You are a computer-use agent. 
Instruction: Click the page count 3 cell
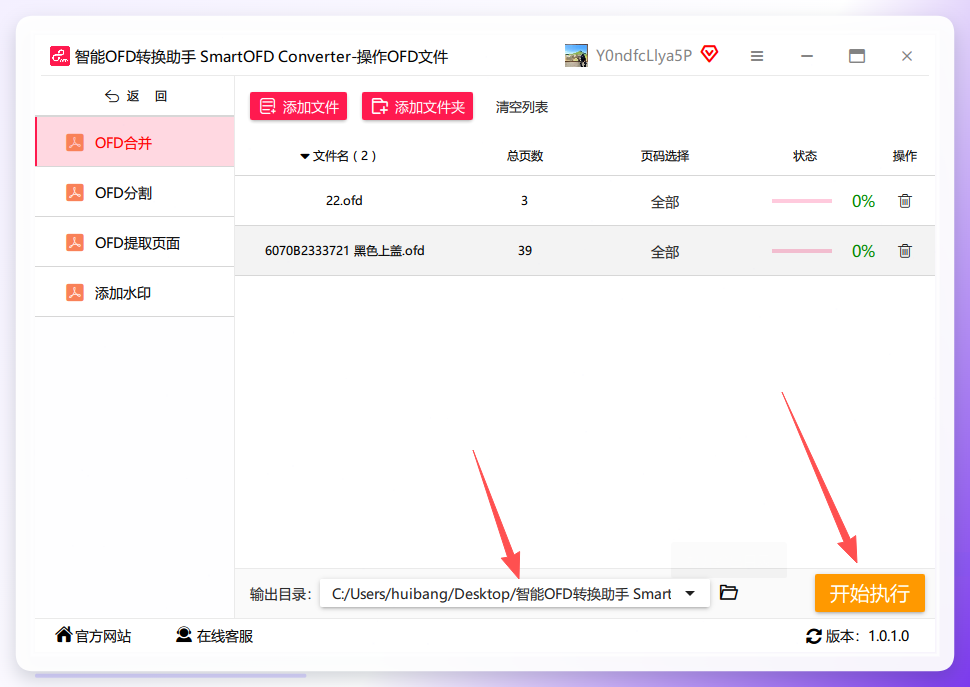[524, 200]
